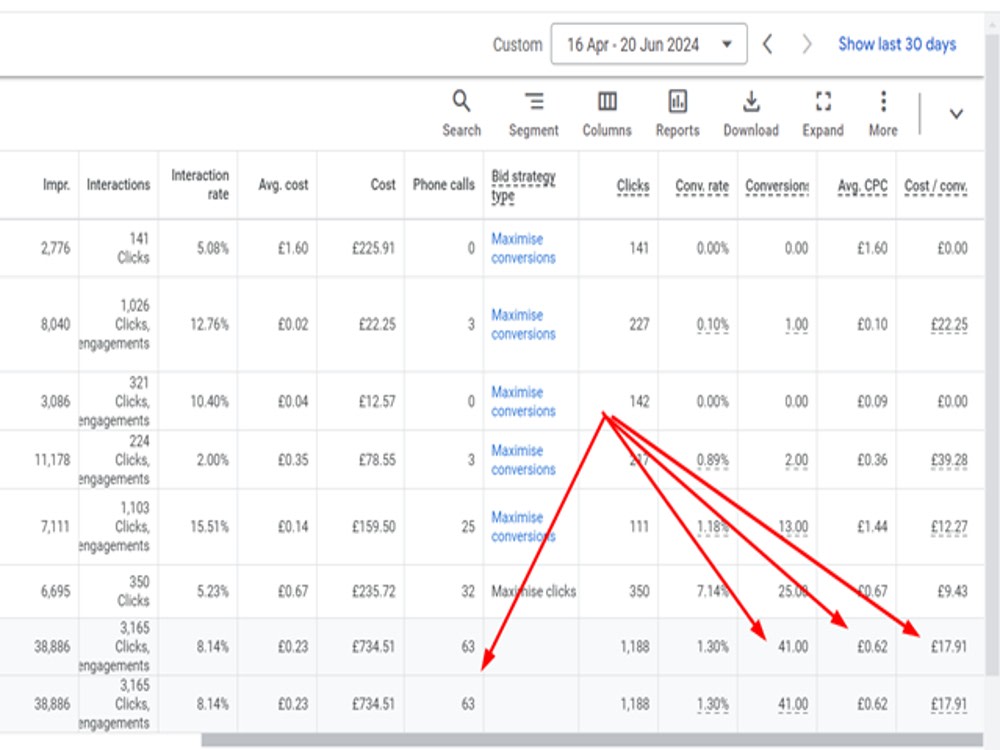Screen dimensions: 1000x750
Task: Click the £39.28 cost per conversion value
Action: coord(949,460)
